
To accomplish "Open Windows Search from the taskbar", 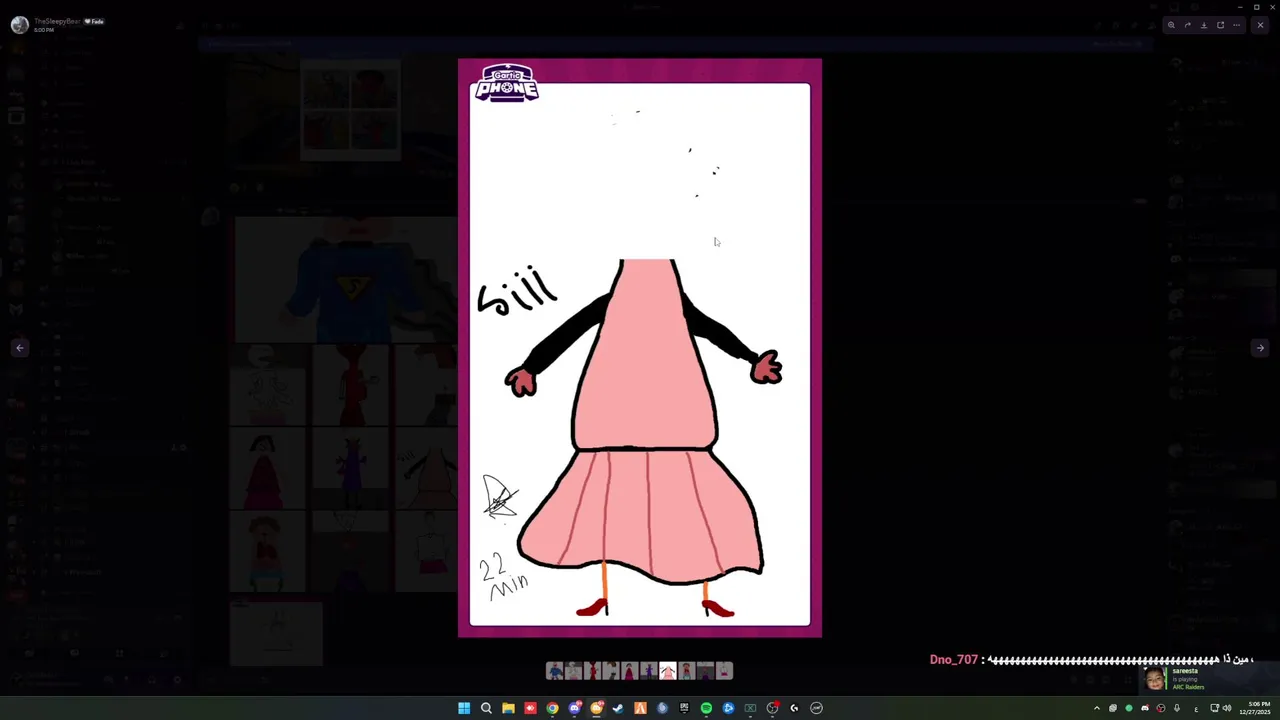I will pyautogui.click(x=486, y=708).
